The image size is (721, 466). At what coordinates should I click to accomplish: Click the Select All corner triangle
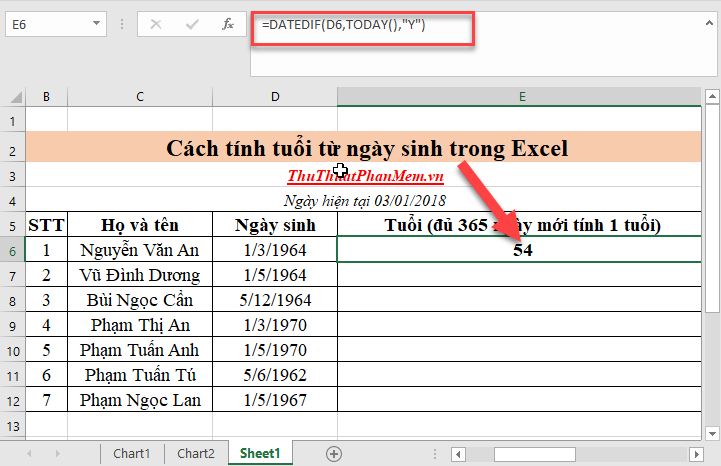click(16, 97)
